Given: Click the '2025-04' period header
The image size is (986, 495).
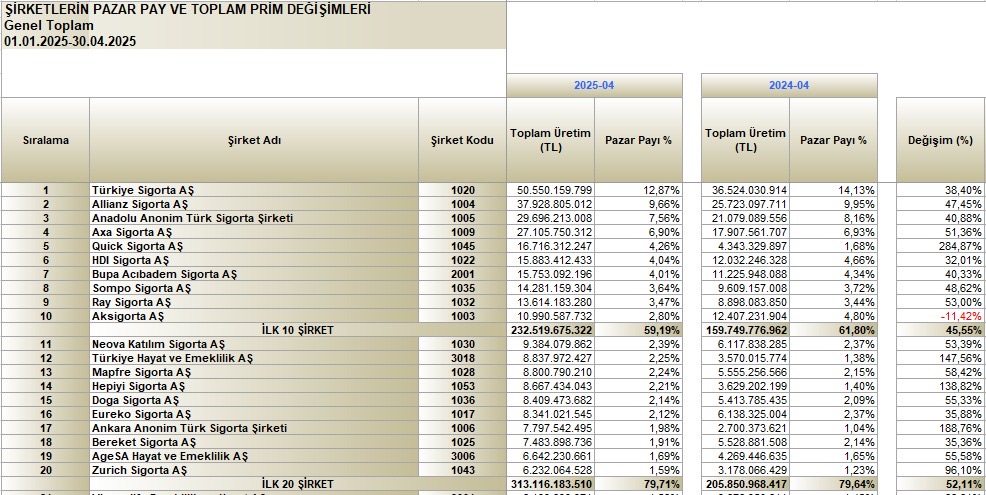Looking at the screenshot, I should [x=594, y=86].
